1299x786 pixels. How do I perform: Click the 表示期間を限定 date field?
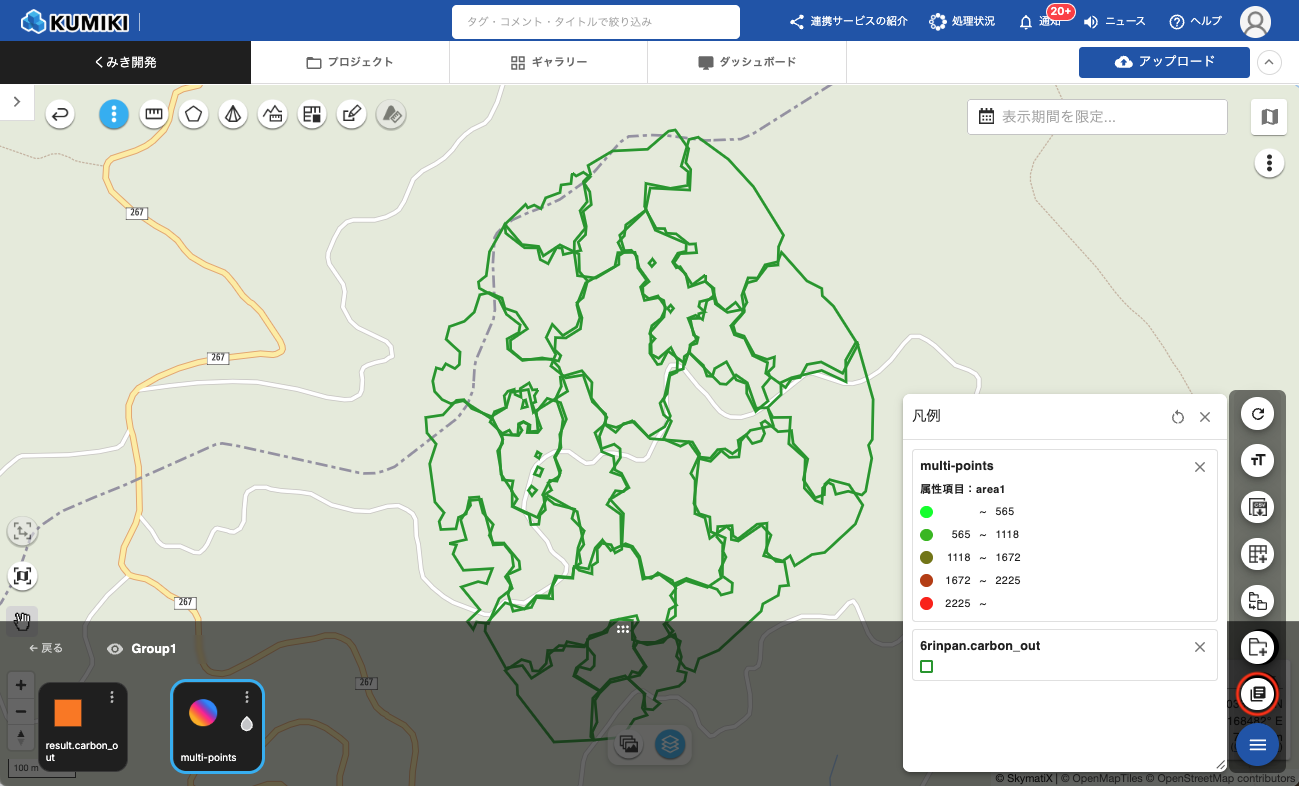pyautogui.click(x=1097, y=117)
